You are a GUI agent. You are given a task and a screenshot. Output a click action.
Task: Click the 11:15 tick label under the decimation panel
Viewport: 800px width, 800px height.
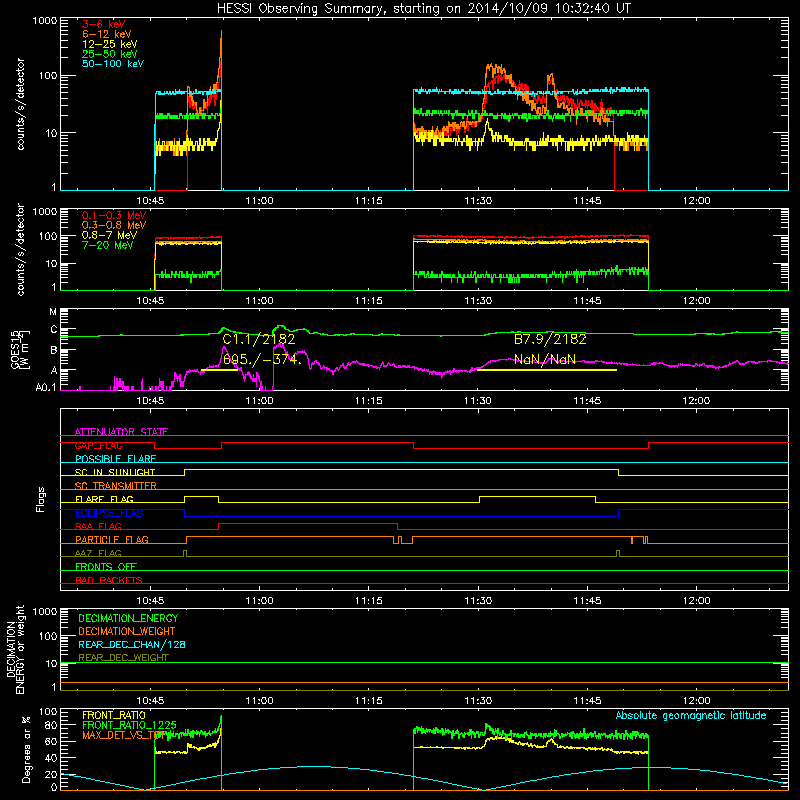(368, 701)
